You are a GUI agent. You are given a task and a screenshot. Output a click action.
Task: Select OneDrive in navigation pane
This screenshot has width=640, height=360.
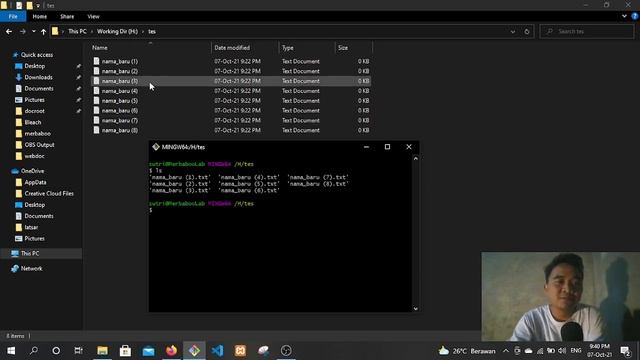(x=32, y=171)
